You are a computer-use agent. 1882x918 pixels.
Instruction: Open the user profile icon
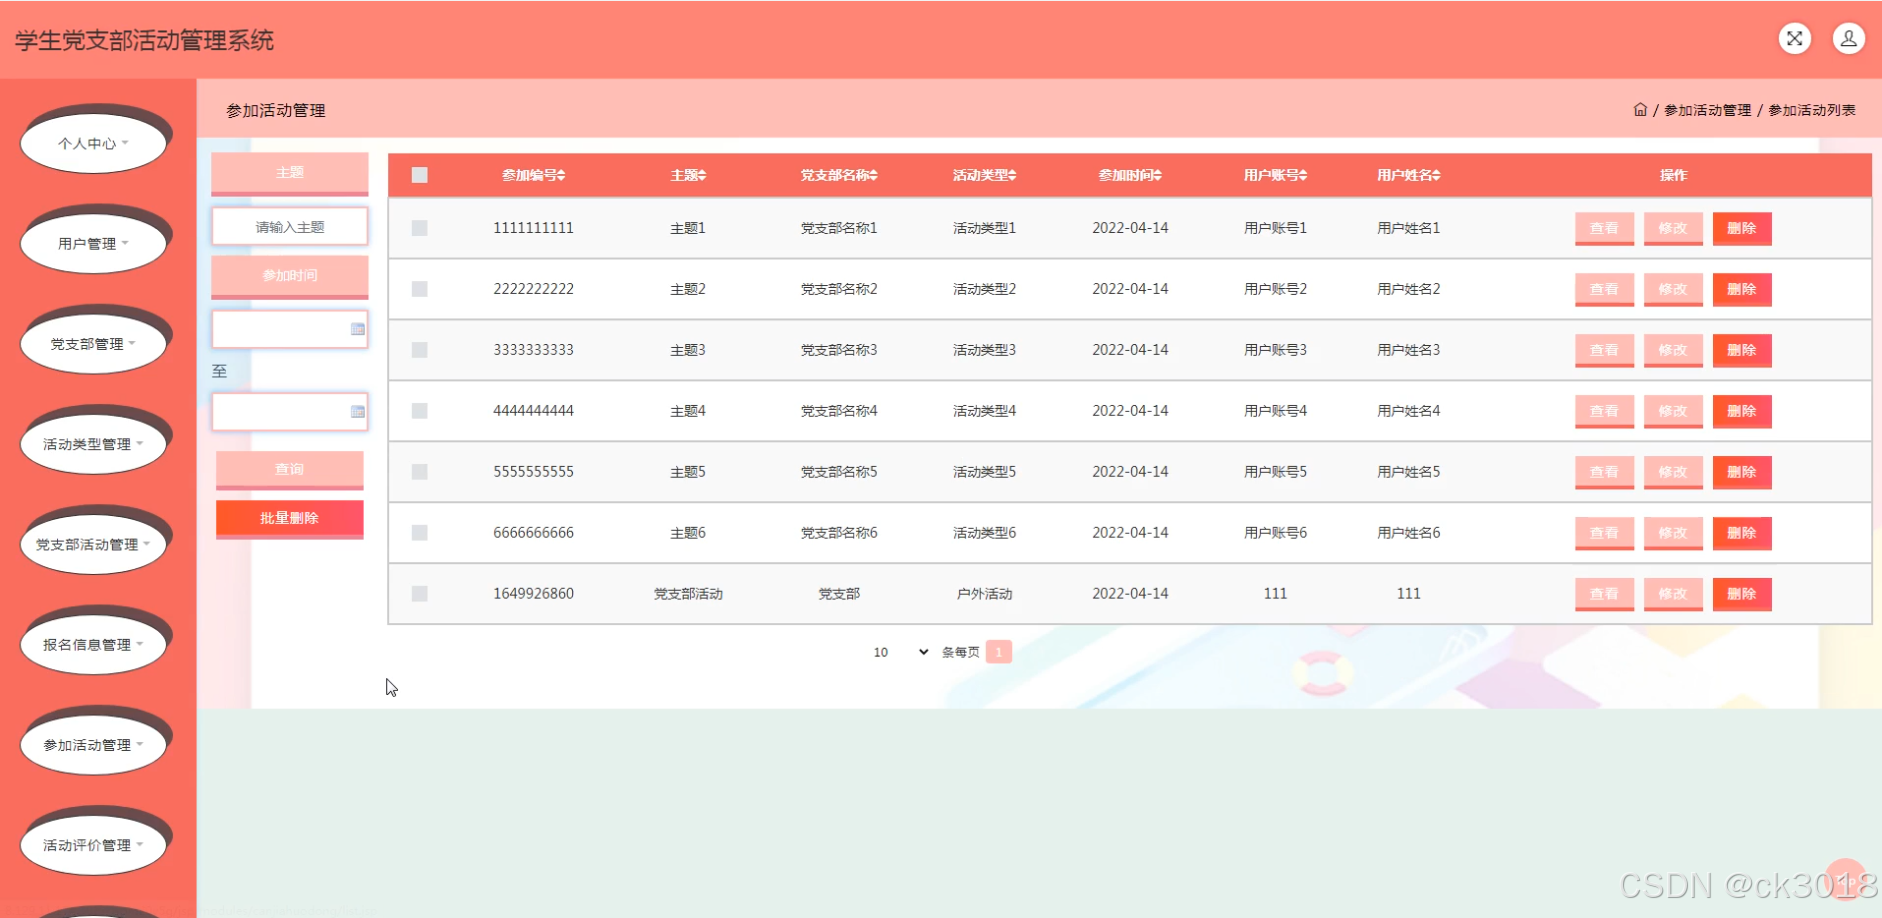click(x=1849, y=39)
